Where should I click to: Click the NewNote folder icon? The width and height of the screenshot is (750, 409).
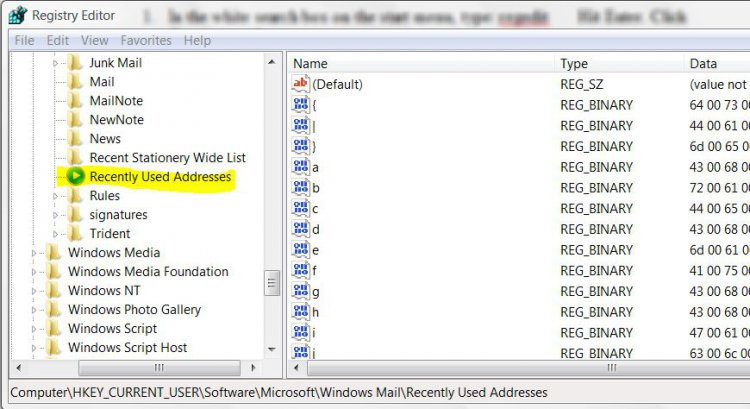click(75, 120)
